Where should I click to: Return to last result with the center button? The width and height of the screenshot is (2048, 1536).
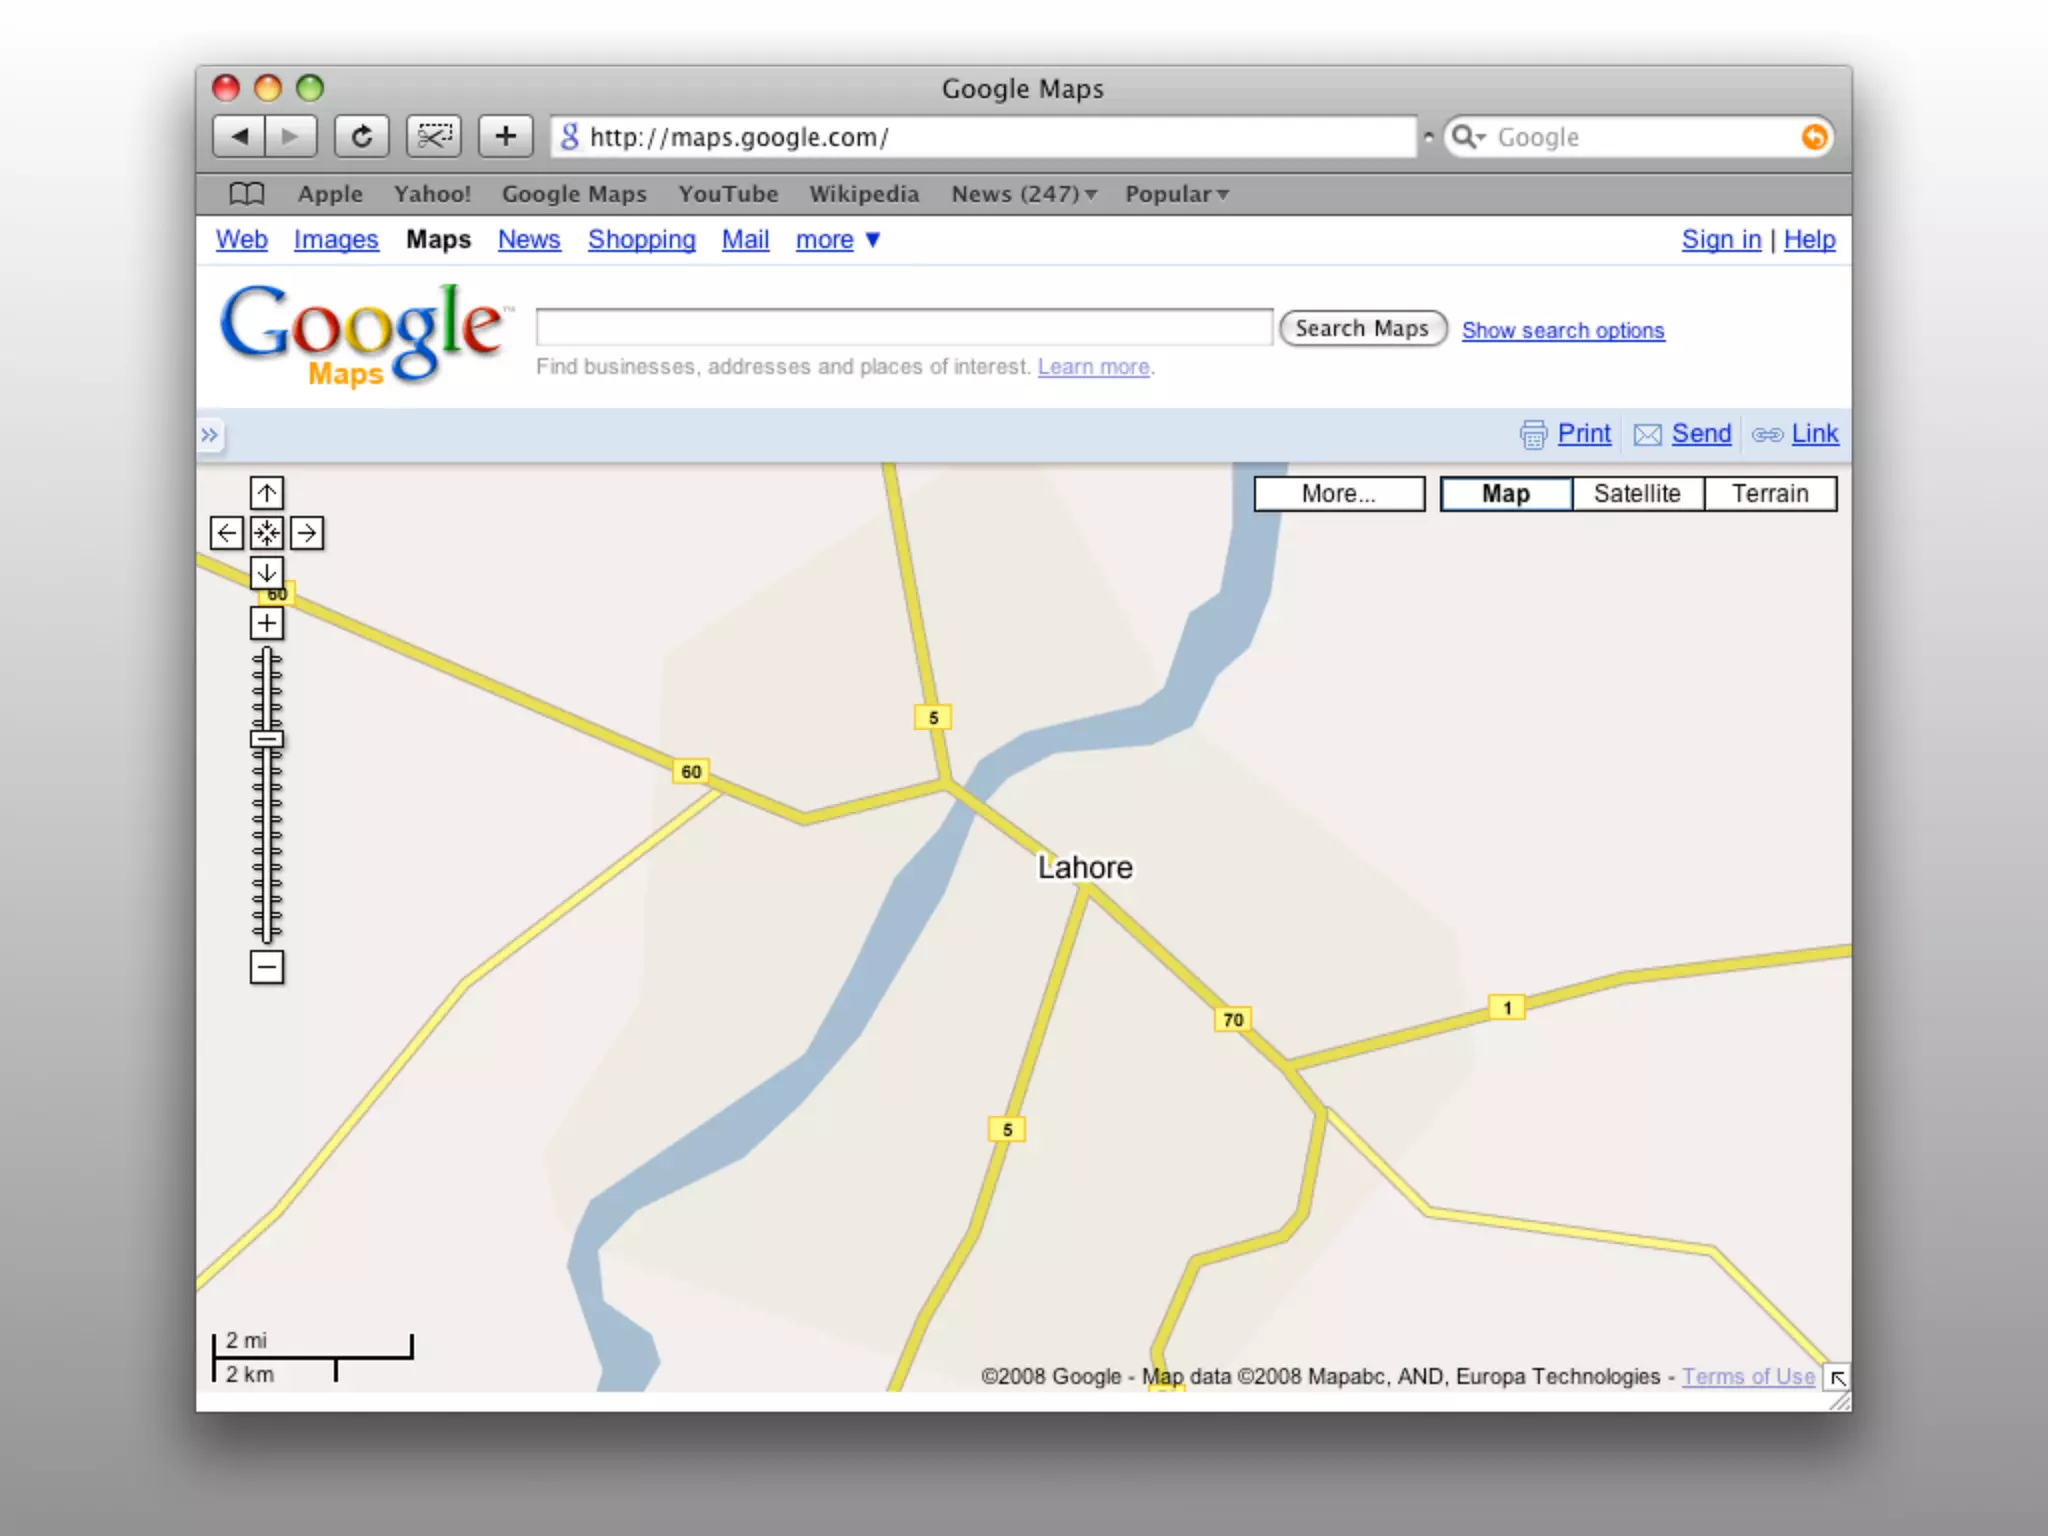pyautogui.click(x=267, y=533)
